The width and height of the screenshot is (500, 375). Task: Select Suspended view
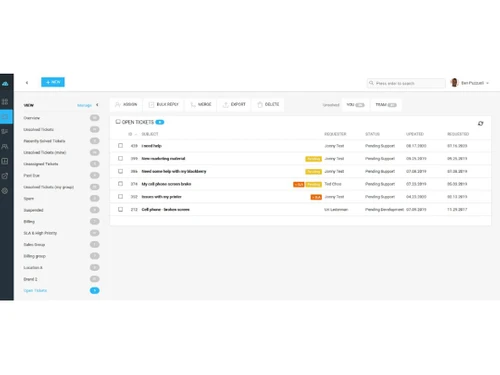point(61,210)
